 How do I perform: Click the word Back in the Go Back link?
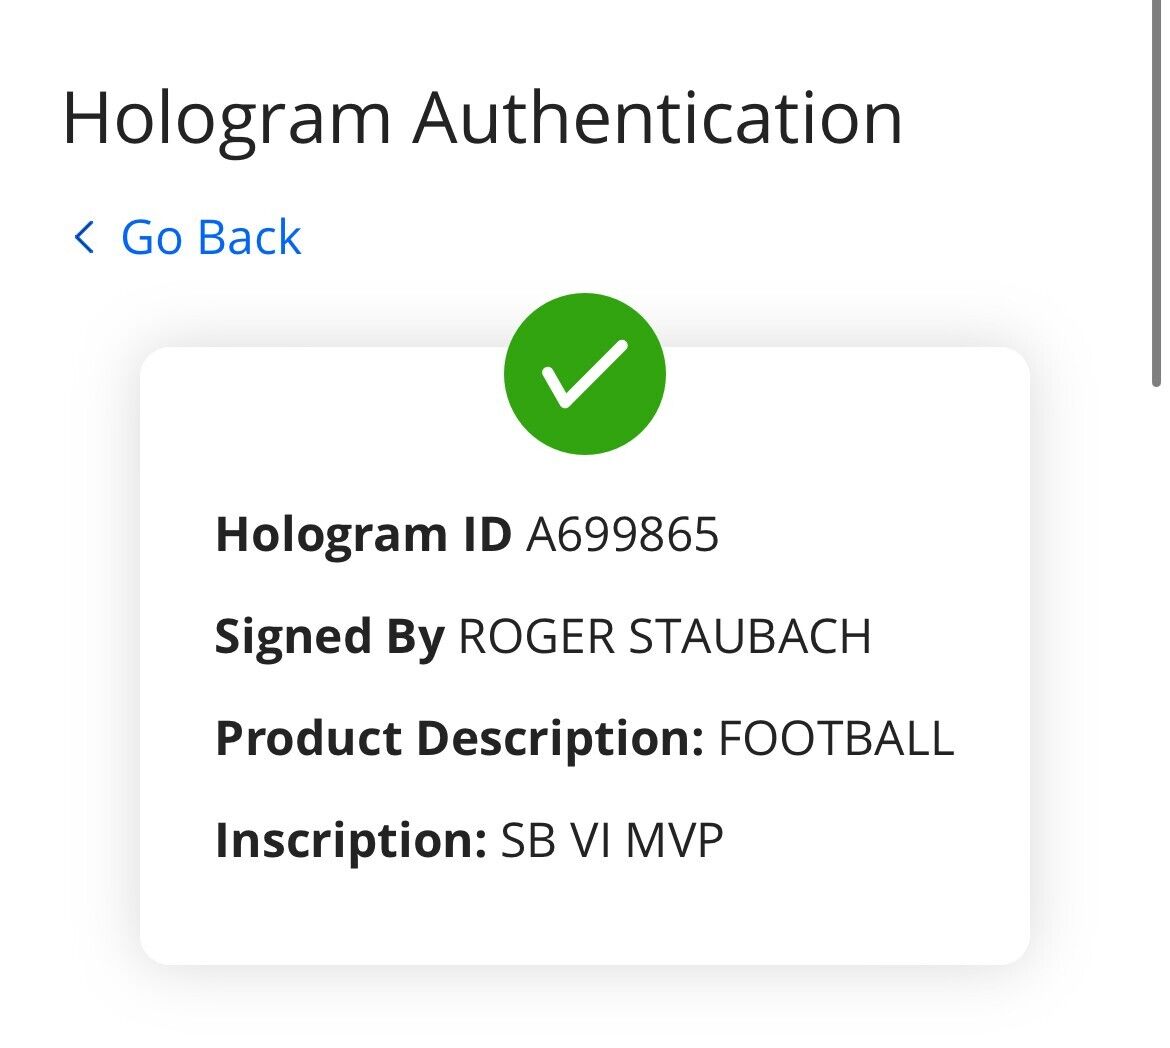click(250, 238)
